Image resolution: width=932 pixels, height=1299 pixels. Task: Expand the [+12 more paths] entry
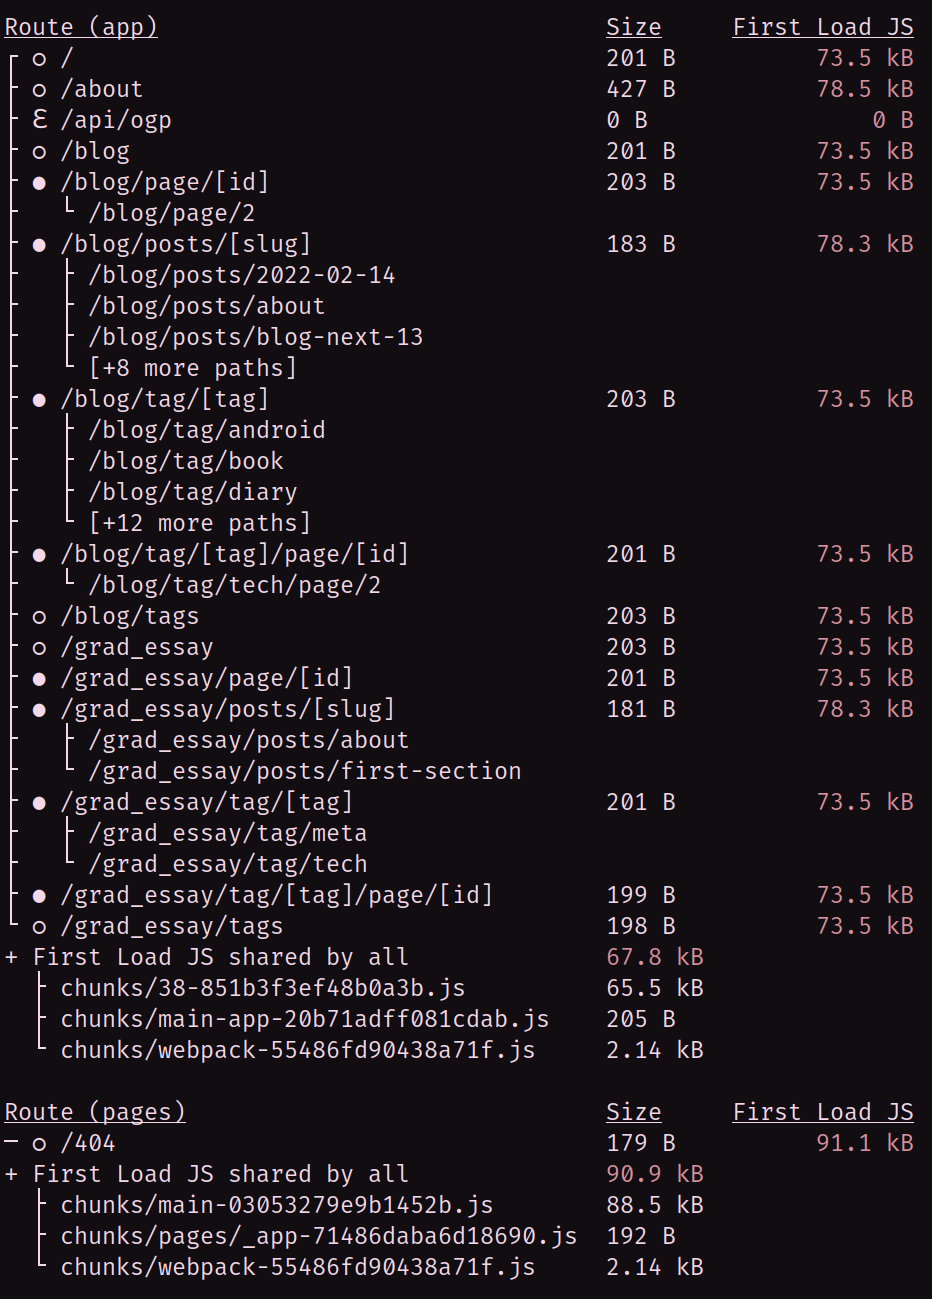[x=200, y=523]
